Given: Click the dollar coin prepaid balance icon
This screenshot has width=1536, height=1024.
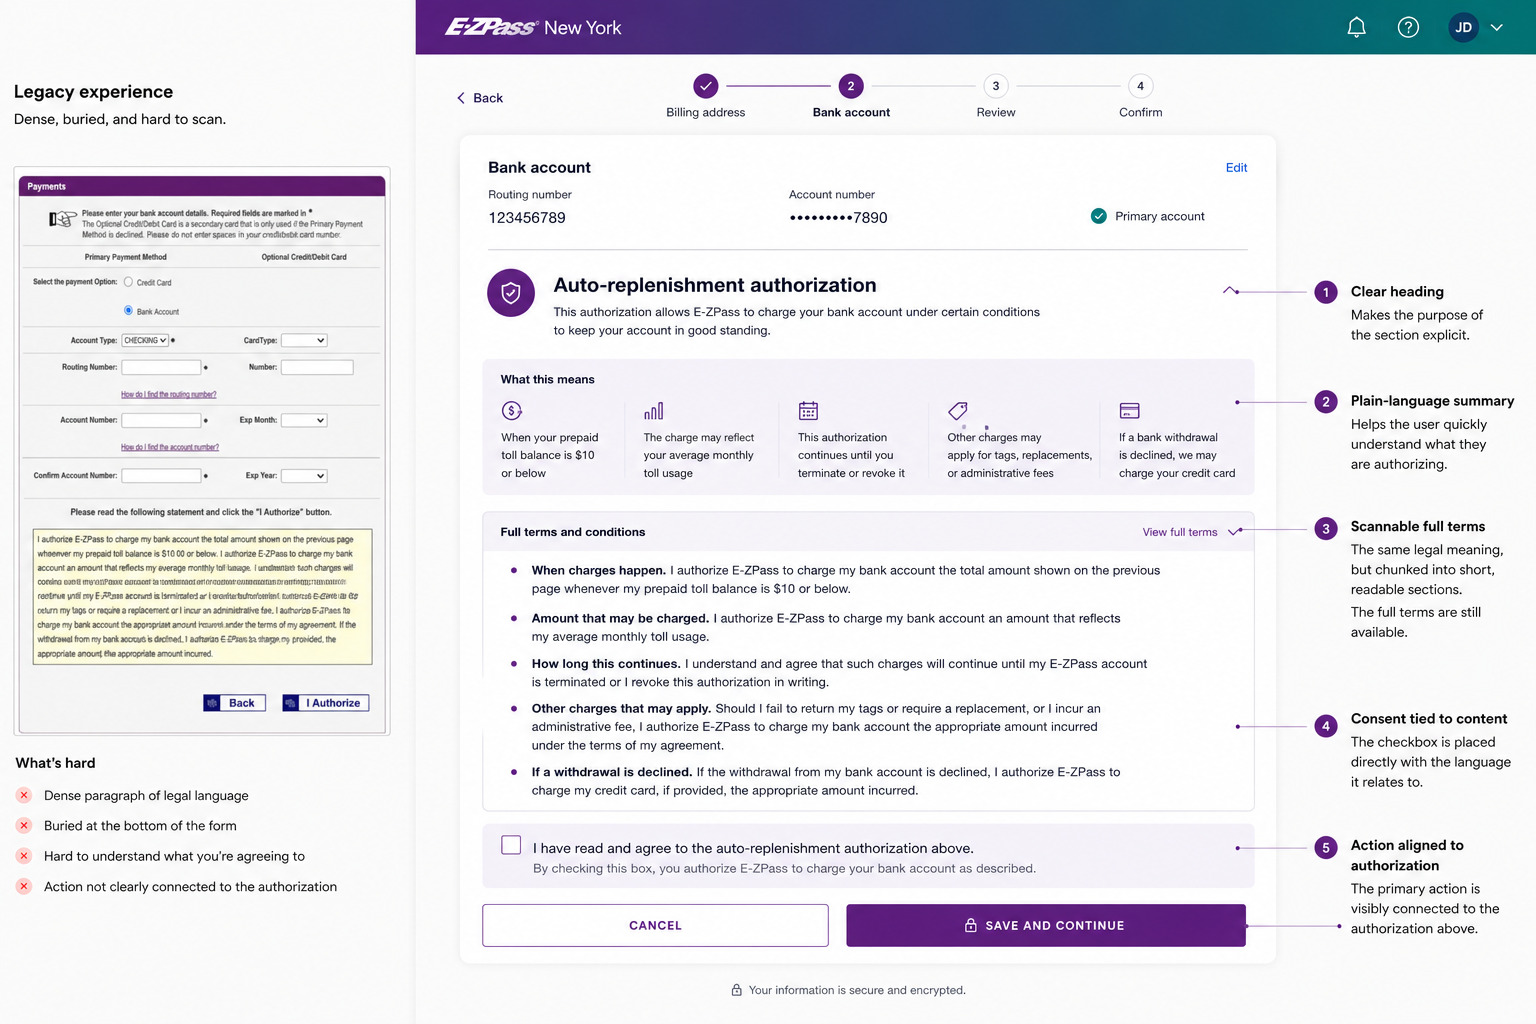Looking at the screenshot, I should (x=512, y=410).
